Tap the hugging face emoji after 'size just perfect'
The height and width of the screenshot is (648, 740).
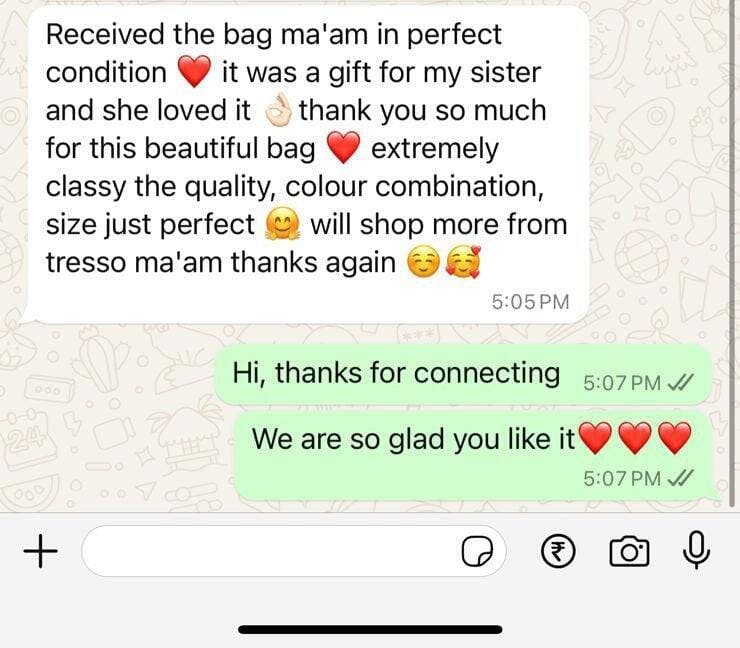(282, 225)
